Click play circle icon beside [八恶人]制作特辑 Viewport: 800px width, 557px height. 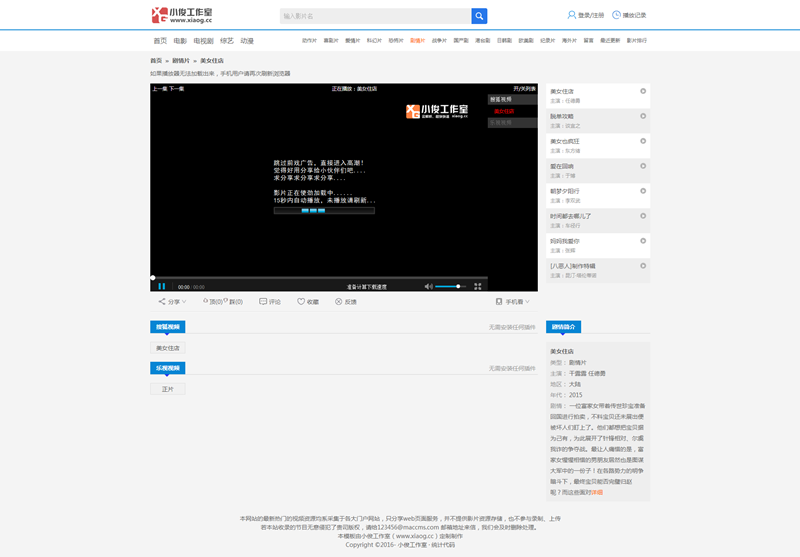pyautogui.click(x=643, y=266)
